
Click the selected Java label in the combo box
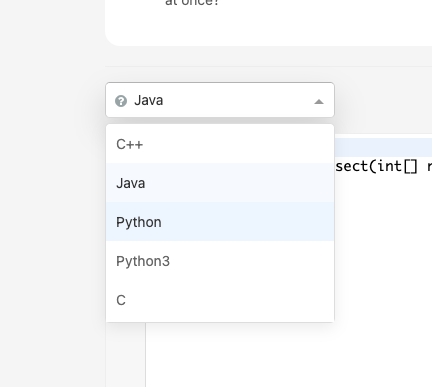[149, 100]
